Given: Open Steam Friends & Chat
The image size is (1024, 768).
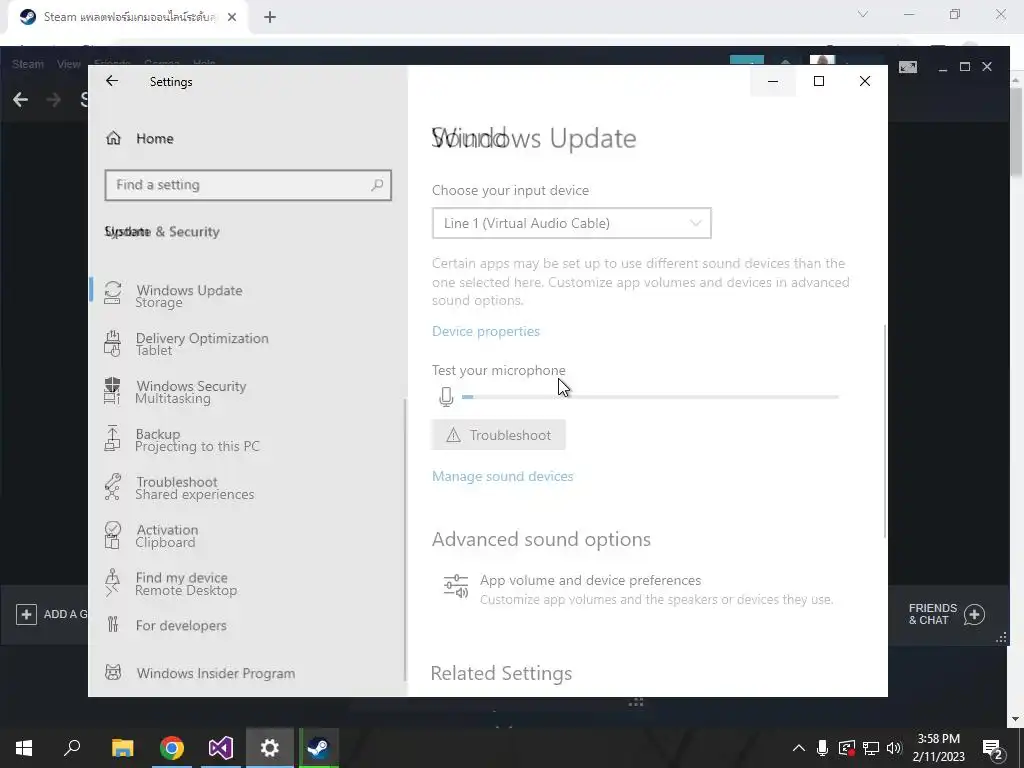Looking at the screenshot, I should (946, 615).
